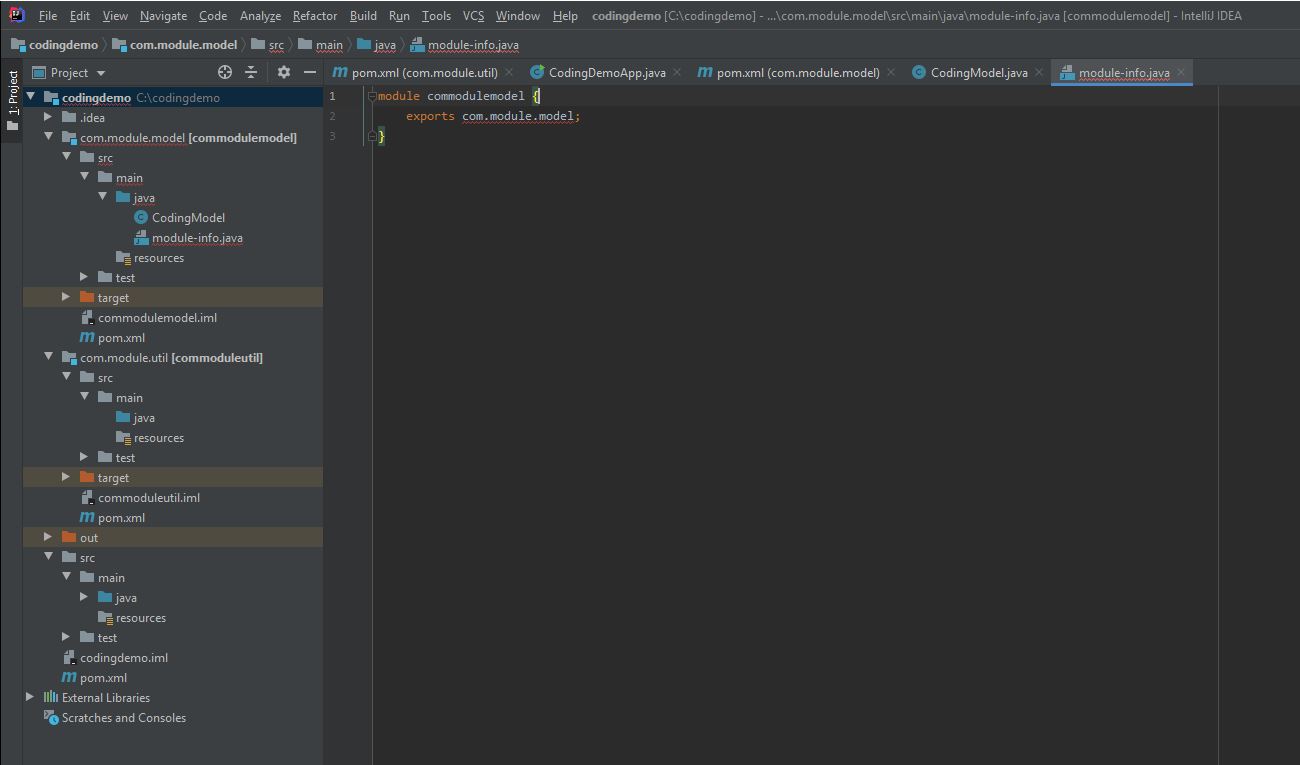Image resolution: width=1300 pixels, height=765 pixels.
Task: Click src breadcrumb in navigation bar
Action: 267,45
